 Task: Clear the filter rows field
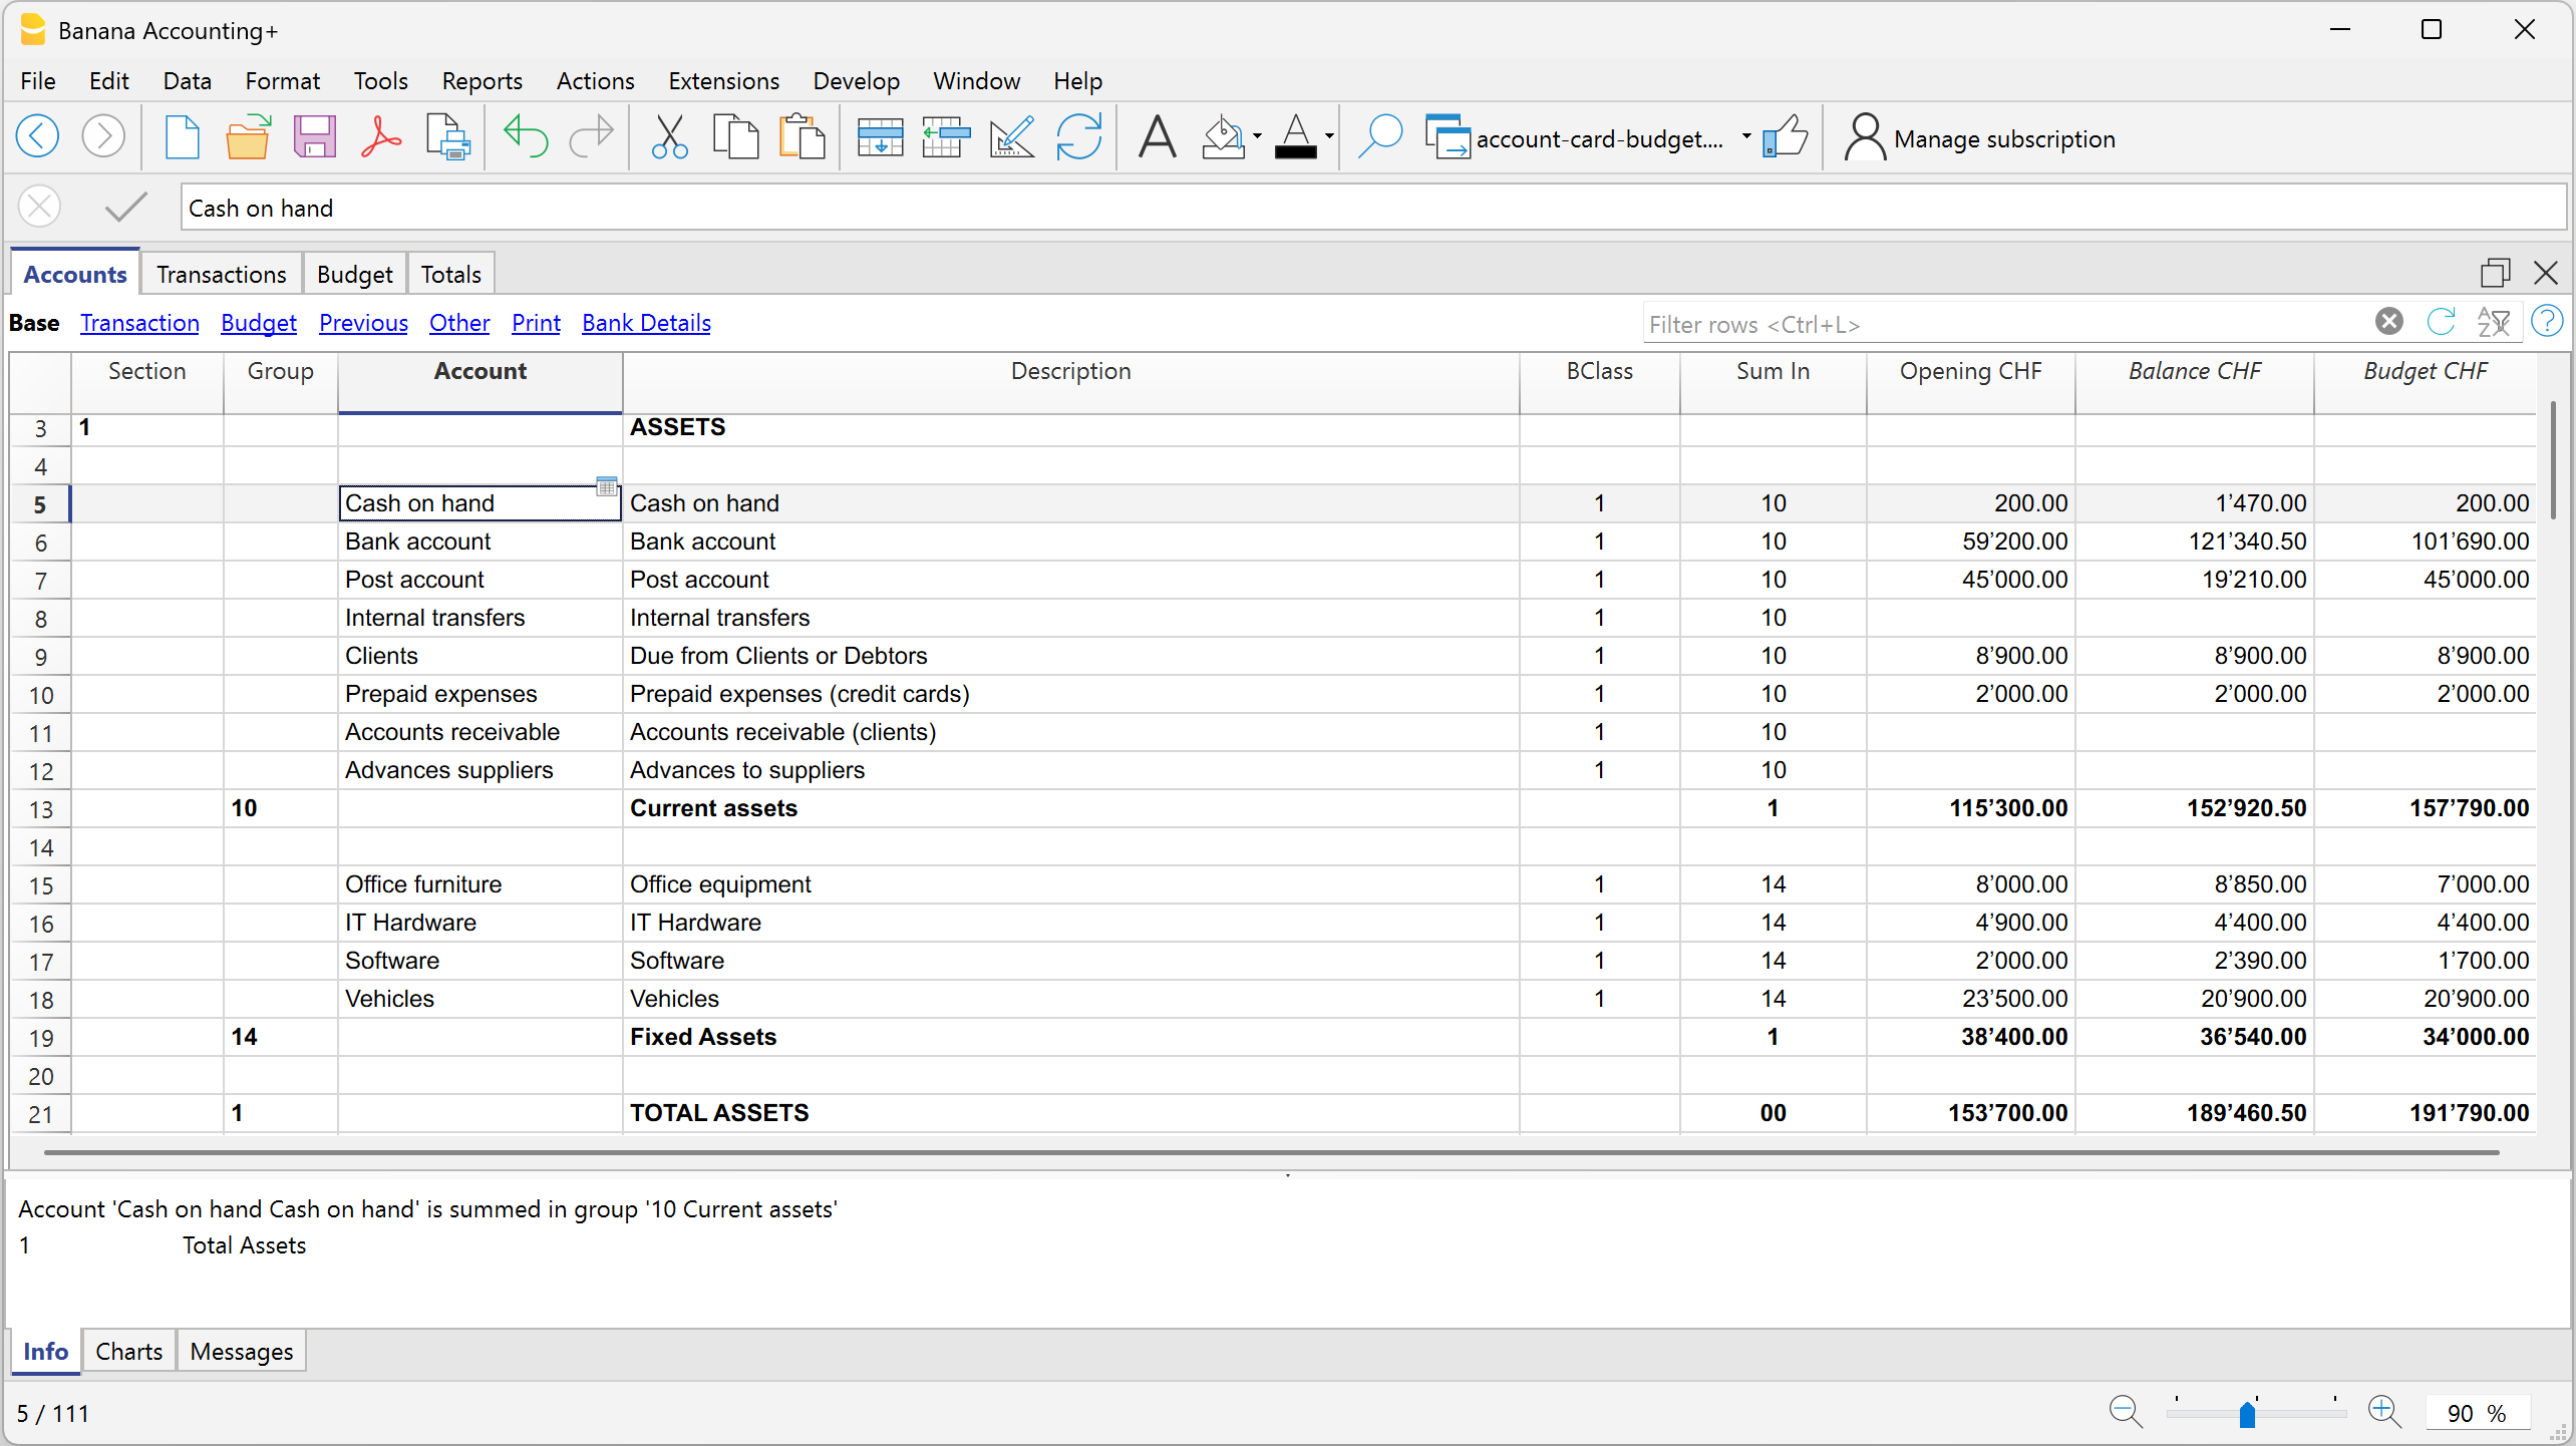pos(2389,322)
